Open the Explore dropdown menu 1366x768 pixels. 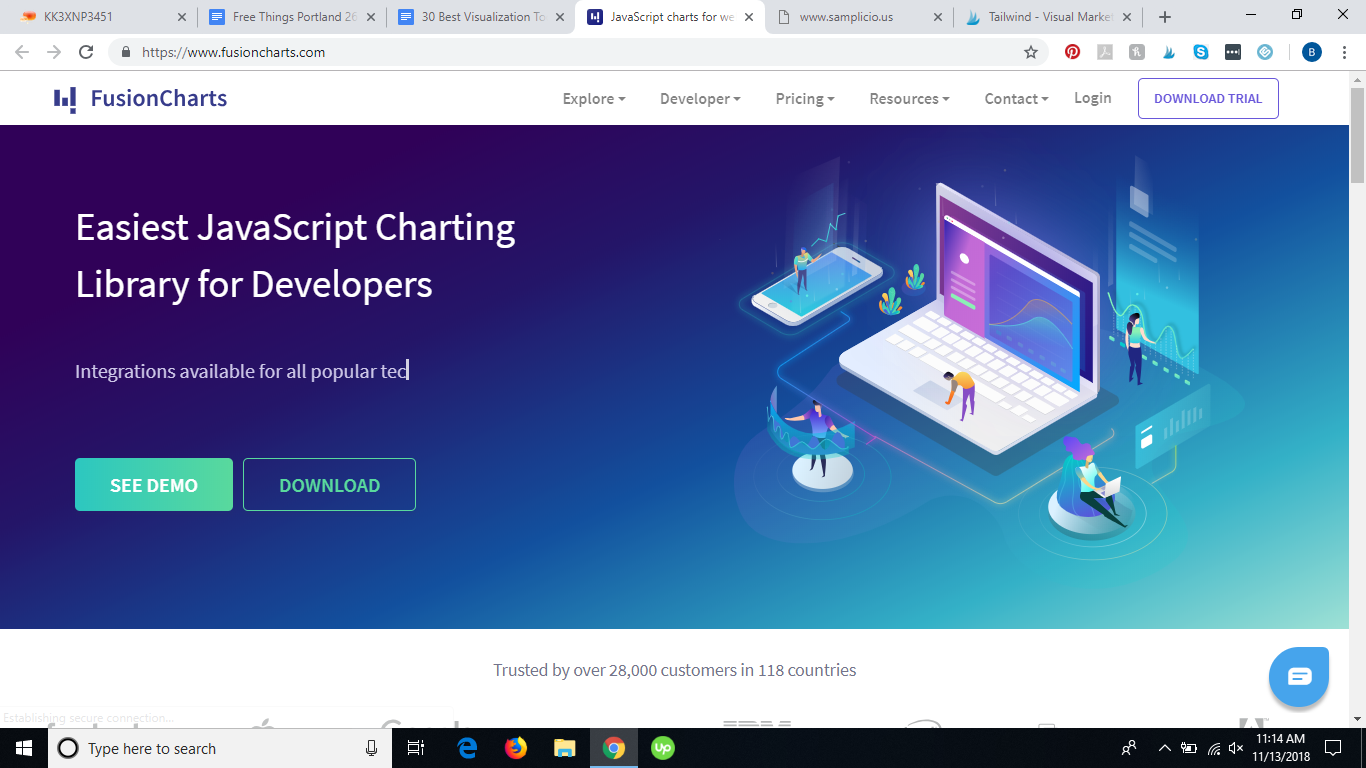(x=594, y=99)
